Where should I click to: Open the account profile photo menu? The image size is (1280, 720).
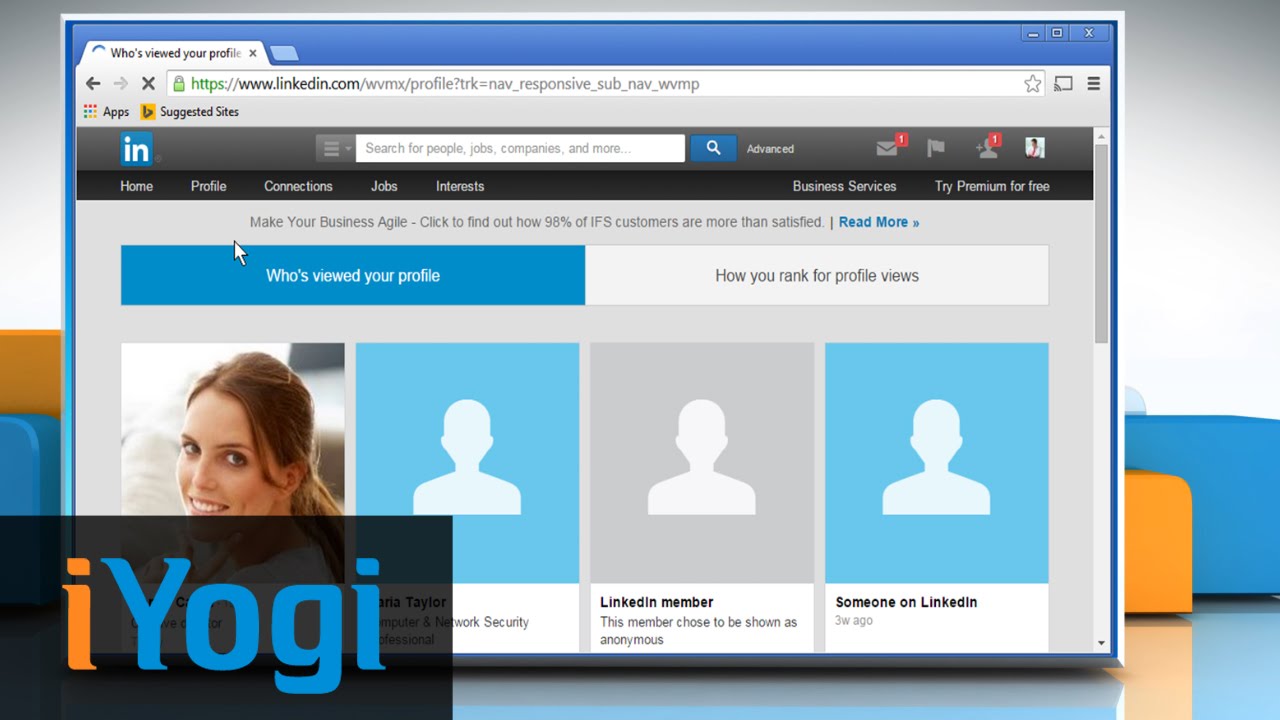point(1035,148)
